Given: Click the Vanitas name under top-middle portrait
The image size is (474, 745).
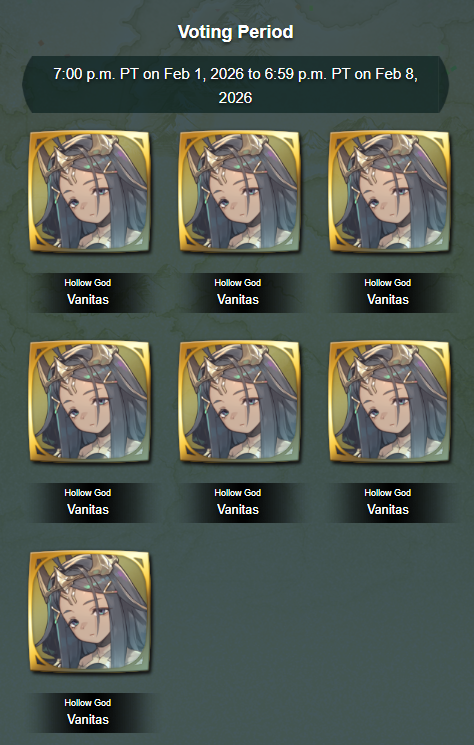Looking at the screenshot, I should pos(238,299).
